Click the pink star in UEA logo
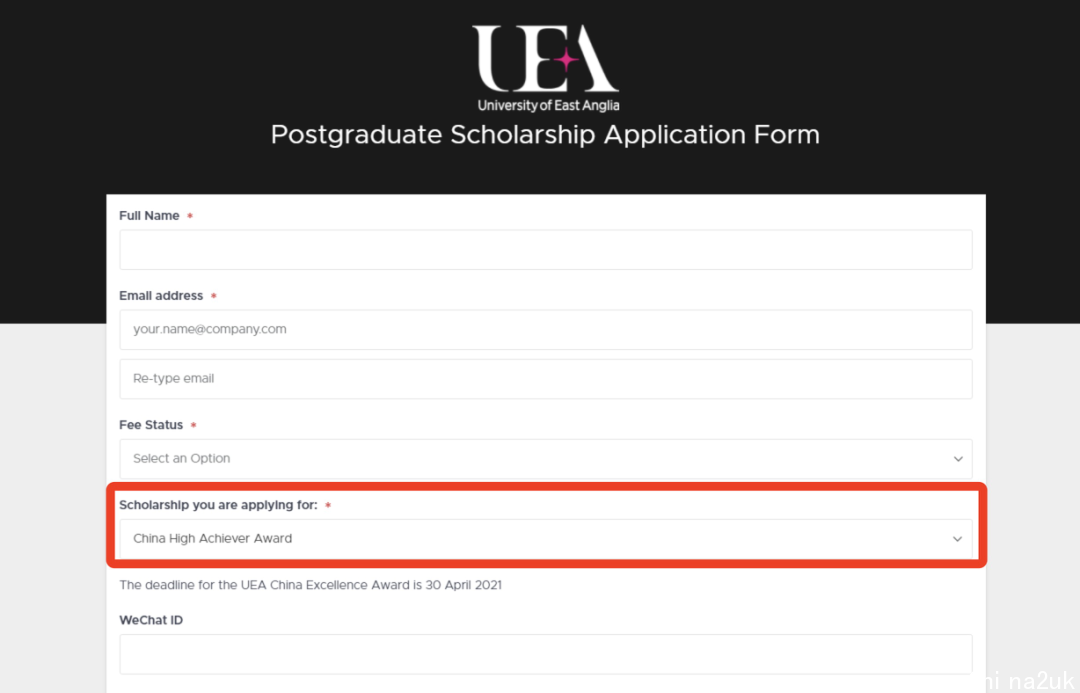 pos(566,60)
